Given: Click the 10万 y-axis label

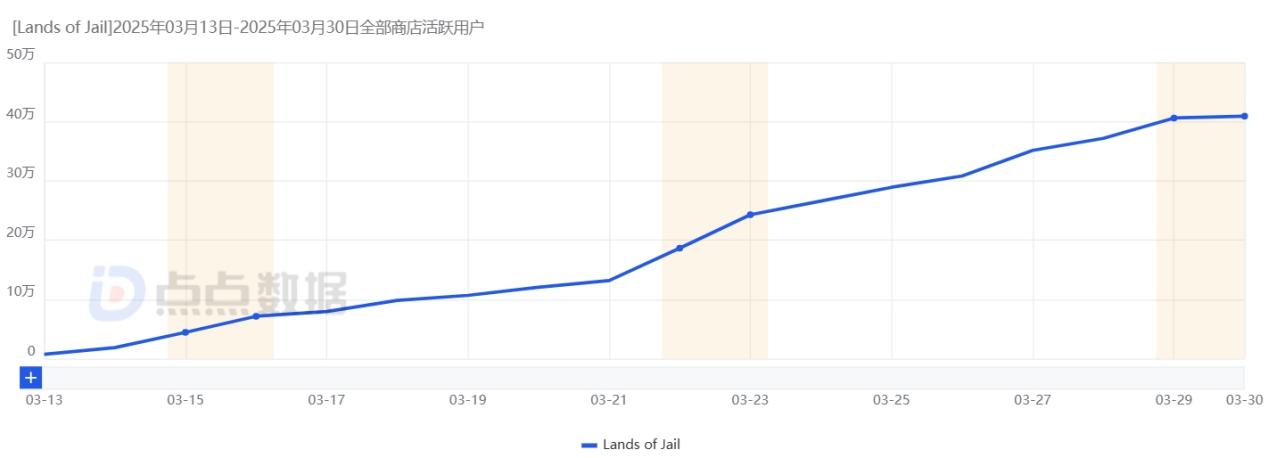Looking at the screenshot, I should click(x=22, y=293).
